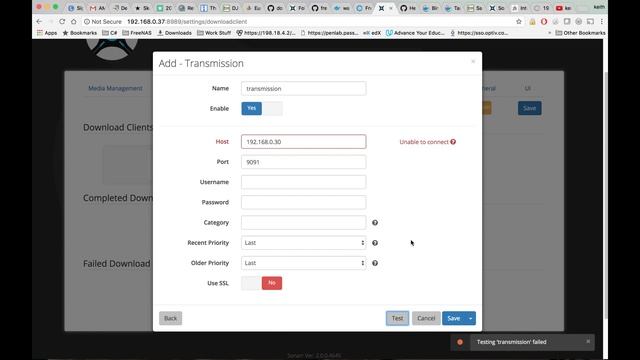Click into the Name field containing transmission

[304, 89]
